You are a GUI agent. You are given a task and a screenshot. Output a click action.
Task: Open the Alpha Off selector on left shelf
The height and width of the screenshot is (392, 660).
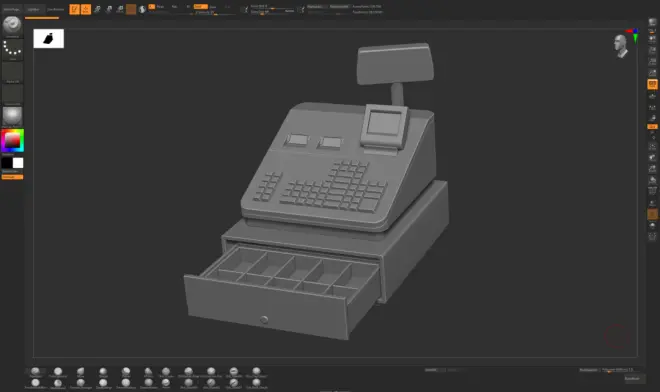click(12, 72)
